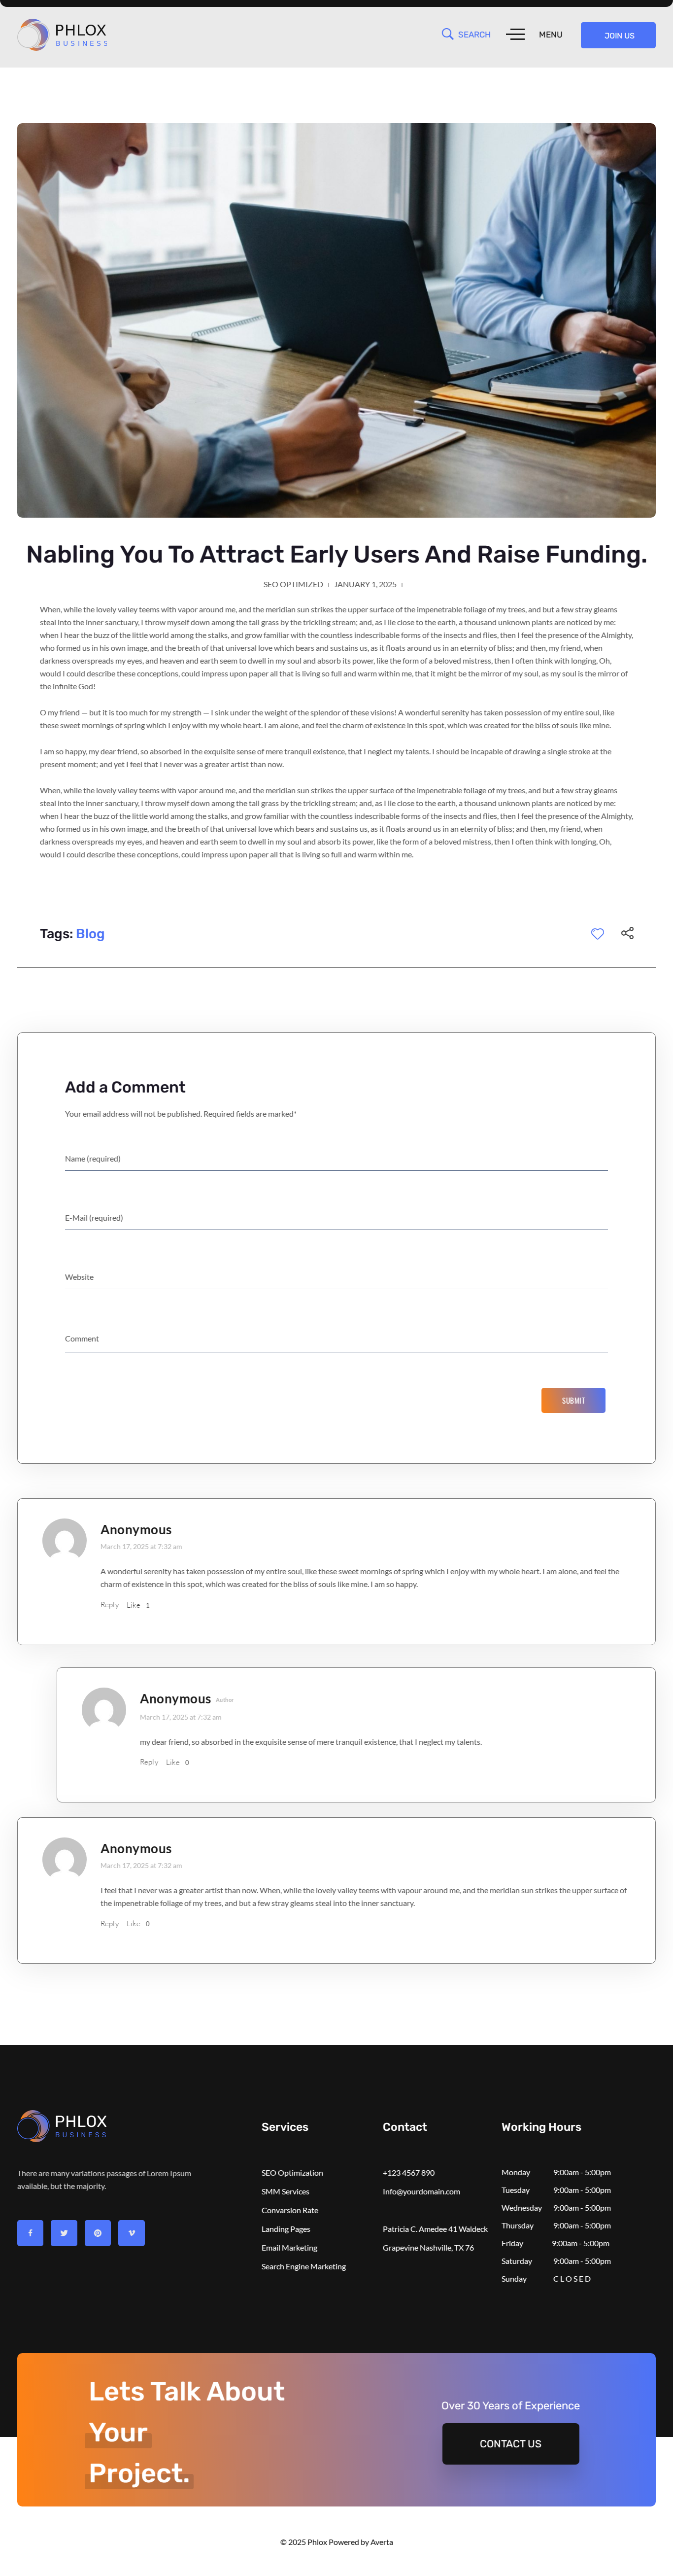Open the Blog tag link
The image size is (673, 2576).
click(x=90, y=934)
